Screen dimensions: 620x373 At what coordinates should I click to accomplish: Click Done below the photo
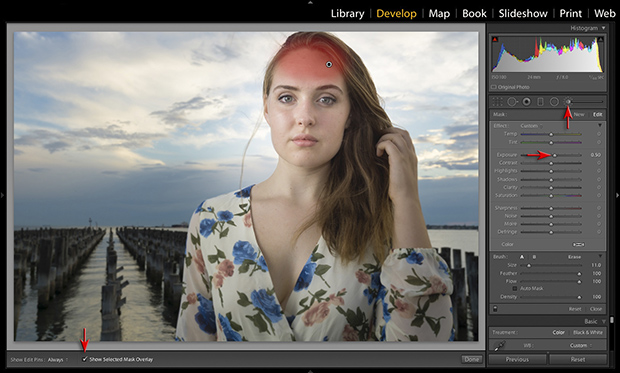pos(472,359)
